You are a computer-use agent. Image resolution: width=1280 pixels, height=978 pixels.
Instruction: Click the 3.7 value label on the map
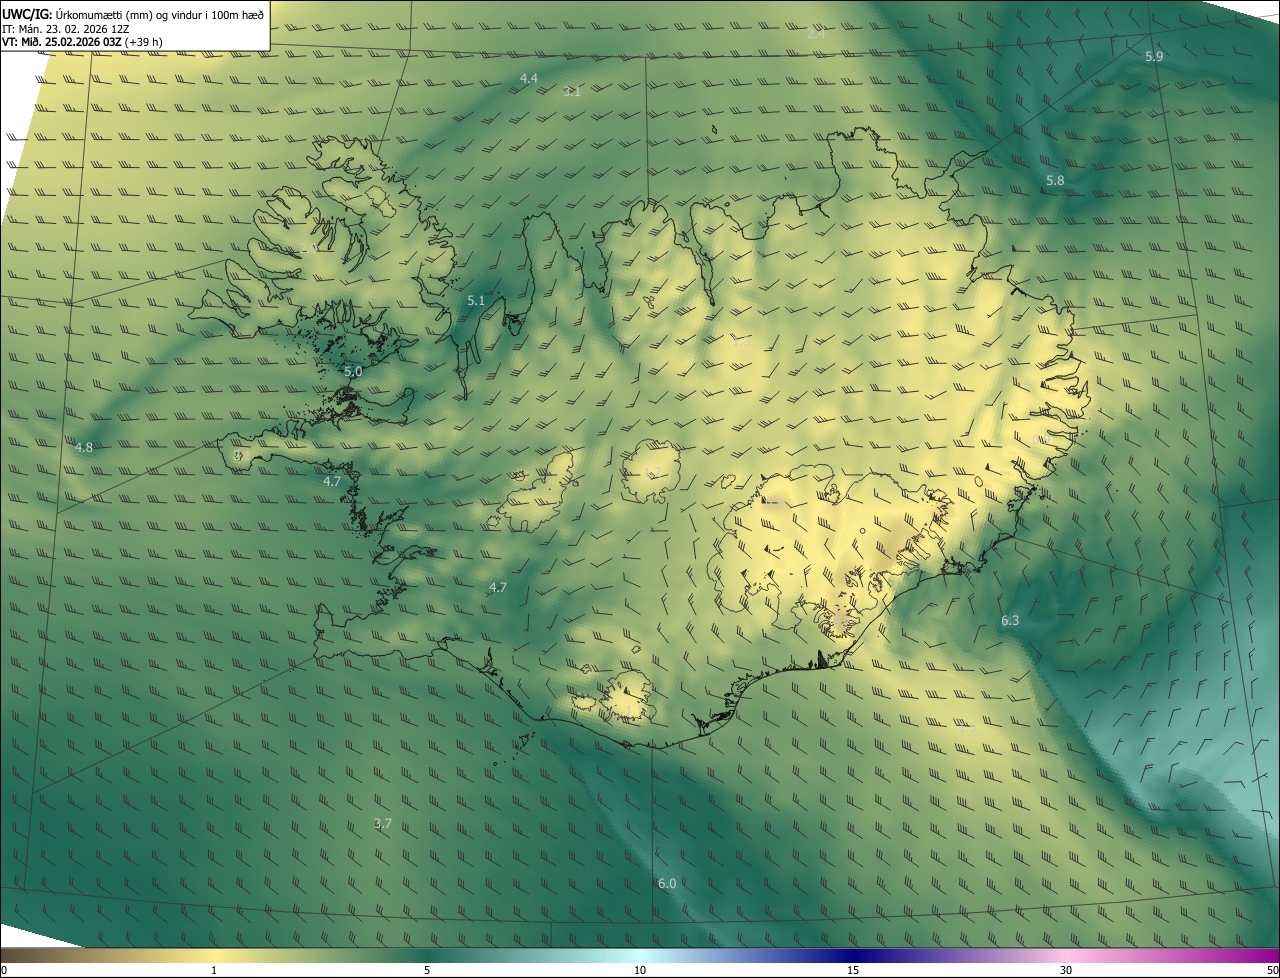(383, 823)
